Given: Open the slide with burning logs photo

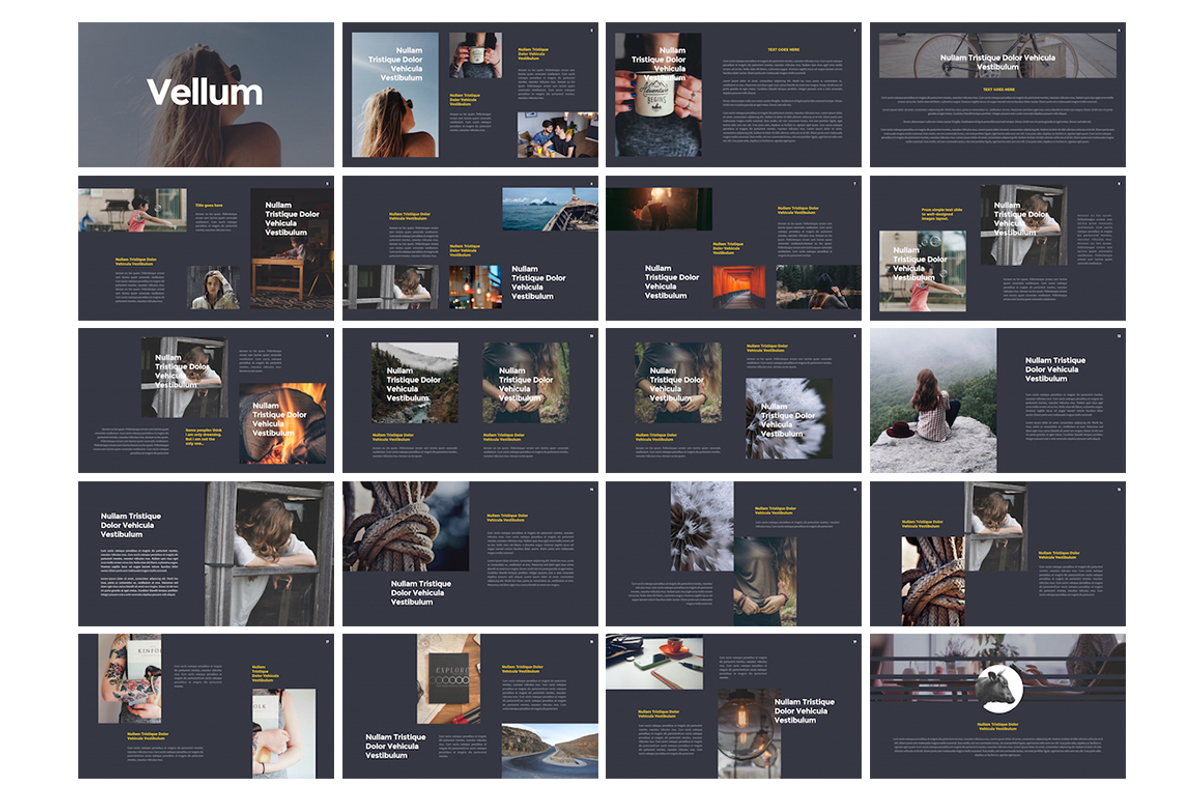Looking at the screenshot, I should (206, 401).
